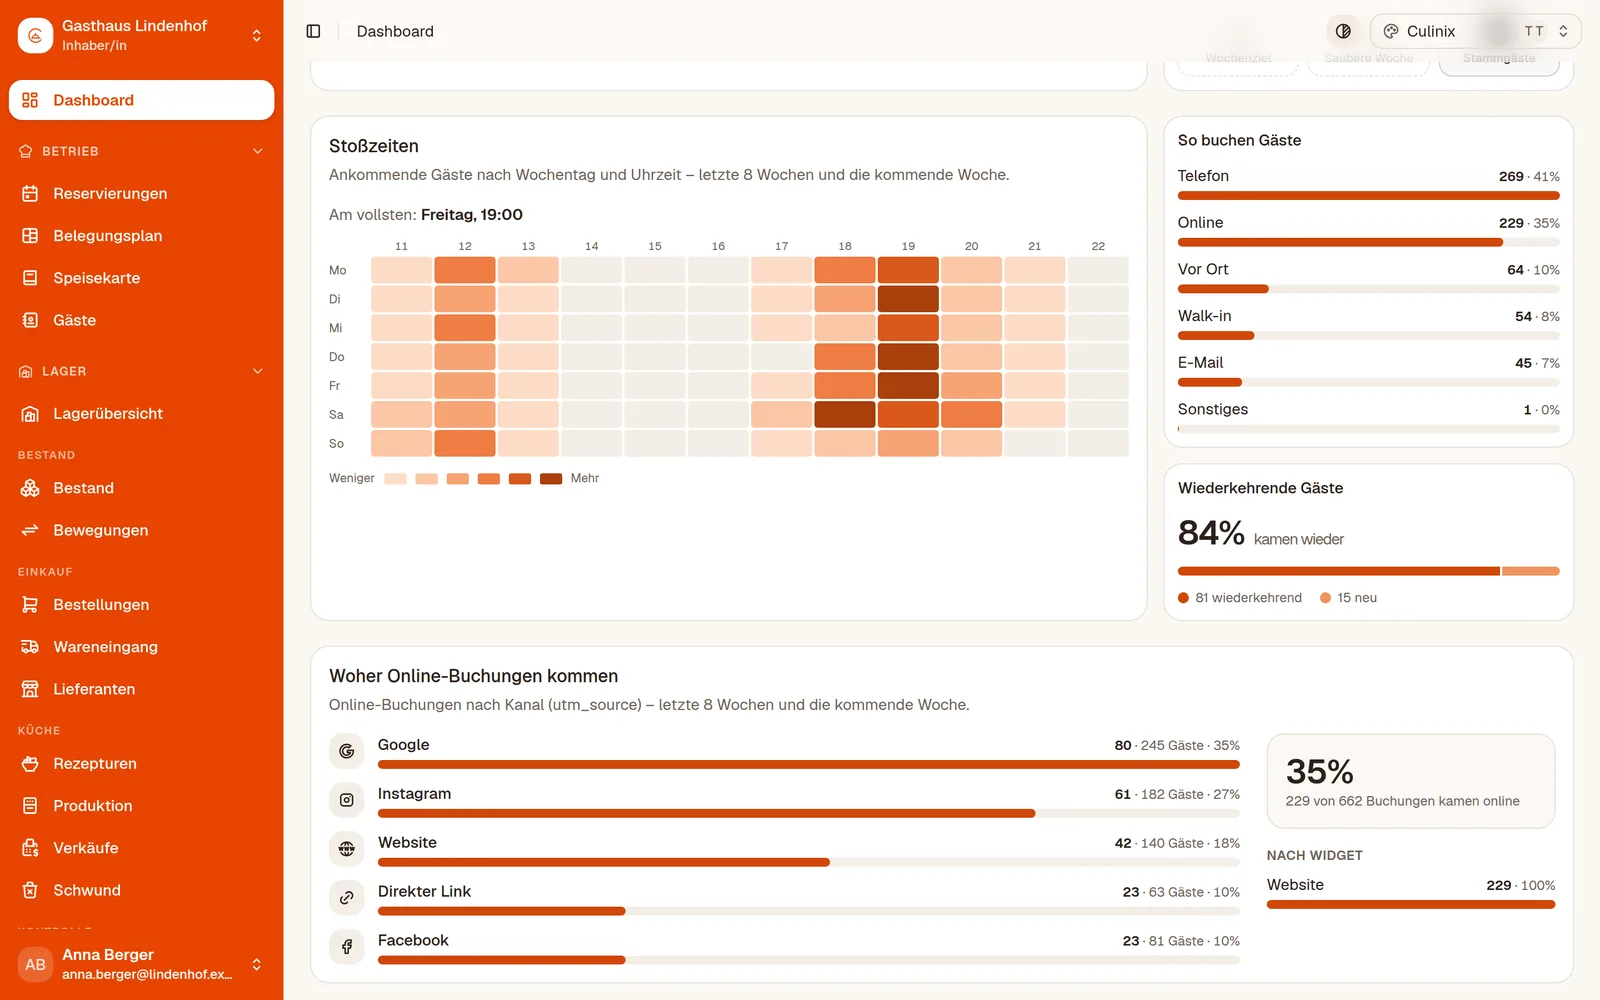
Task: Click the Rezepturen chef hat icon
Action: pyautogui.click(x=30, y=764)
